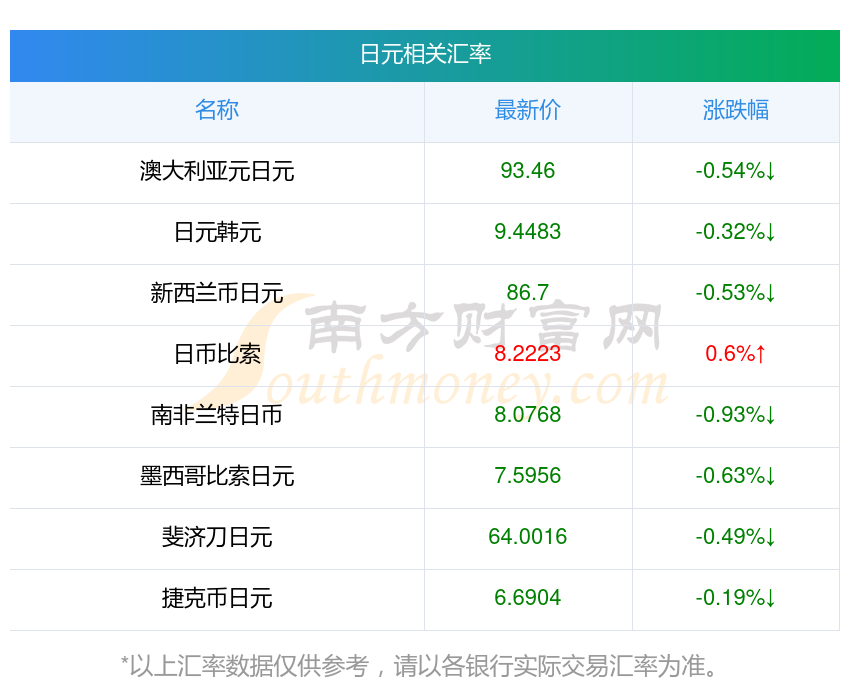Click the 日元相关汇率 table title
This screenshot has height=698, width=850.
tap(426, 54)
